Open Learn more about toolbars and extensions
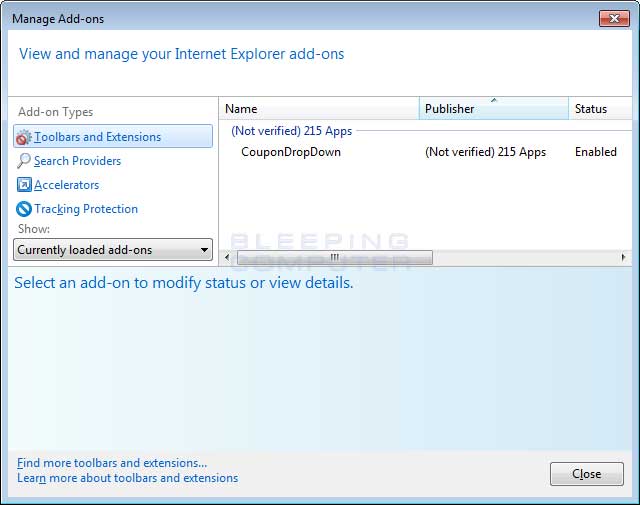 [x=127, y=478]
